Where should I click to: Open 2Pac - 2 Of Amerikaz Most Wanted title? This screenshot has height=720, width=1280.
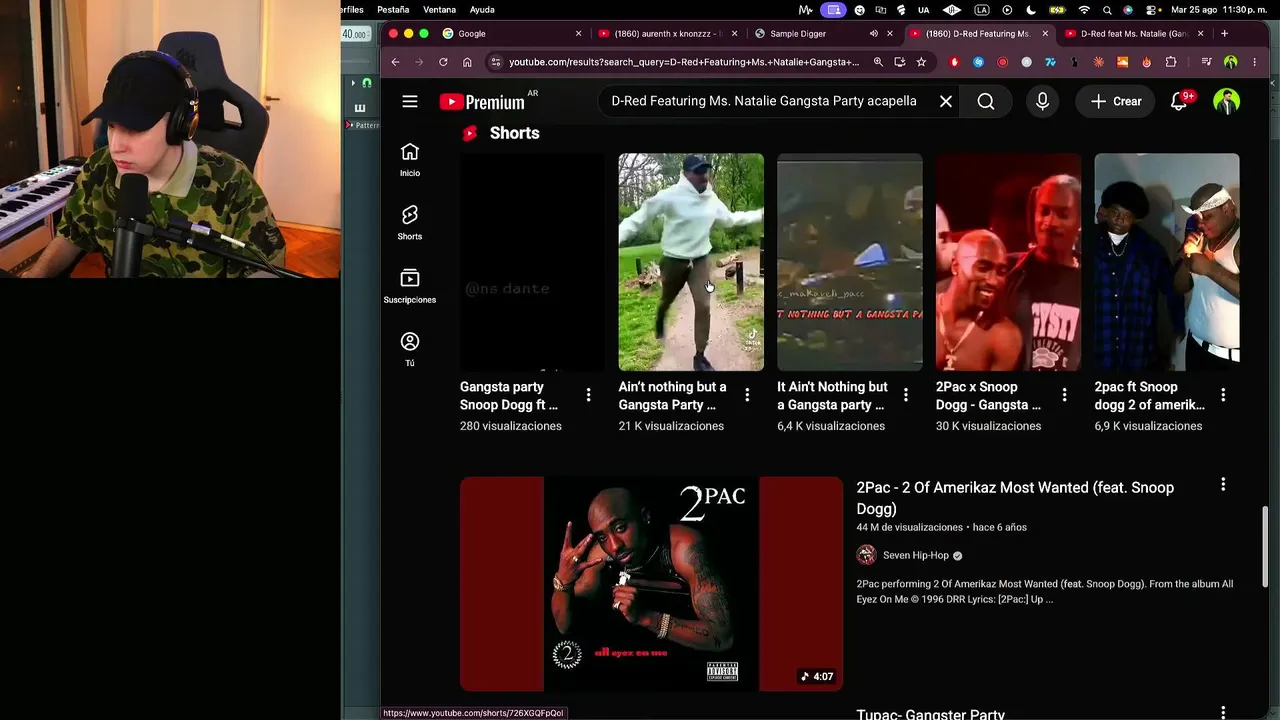(1015, 498)
